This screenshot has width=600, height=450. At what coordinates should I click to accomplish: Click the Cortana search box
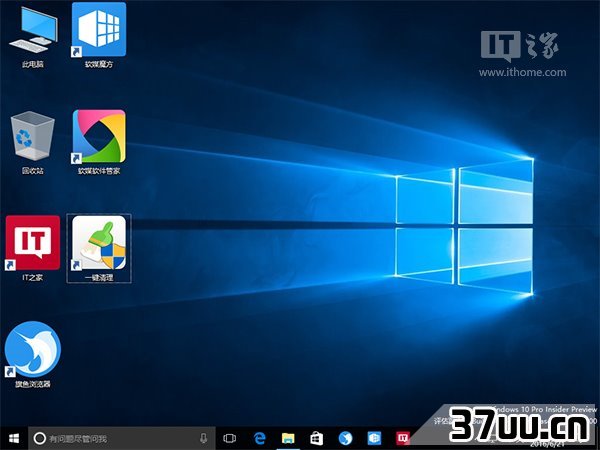point(122,438)
